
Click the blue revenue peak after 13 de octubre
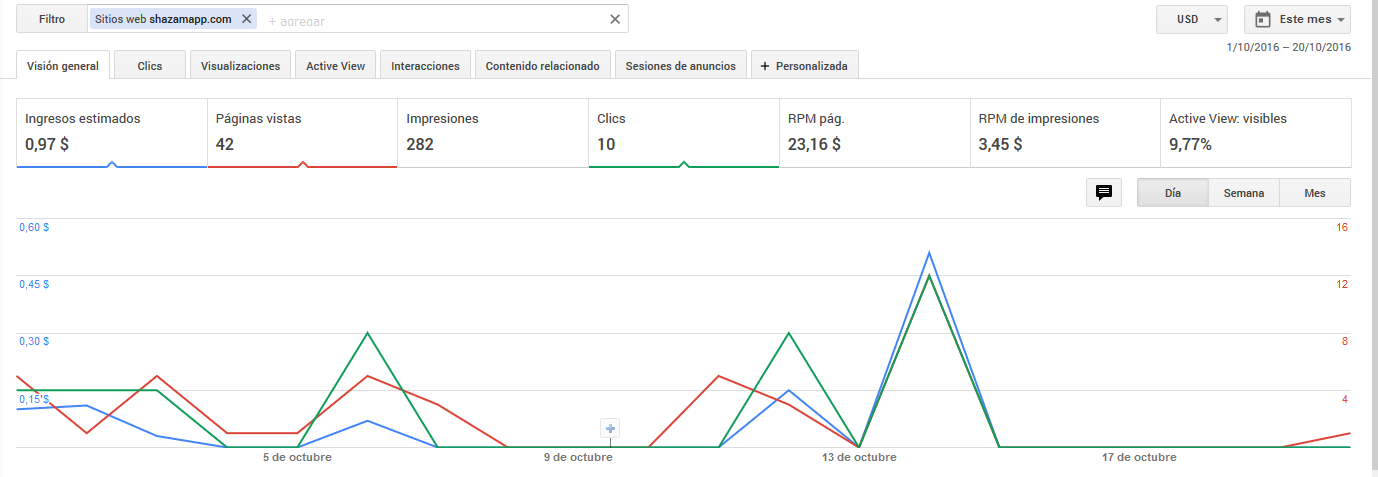(x=929, y=253)
